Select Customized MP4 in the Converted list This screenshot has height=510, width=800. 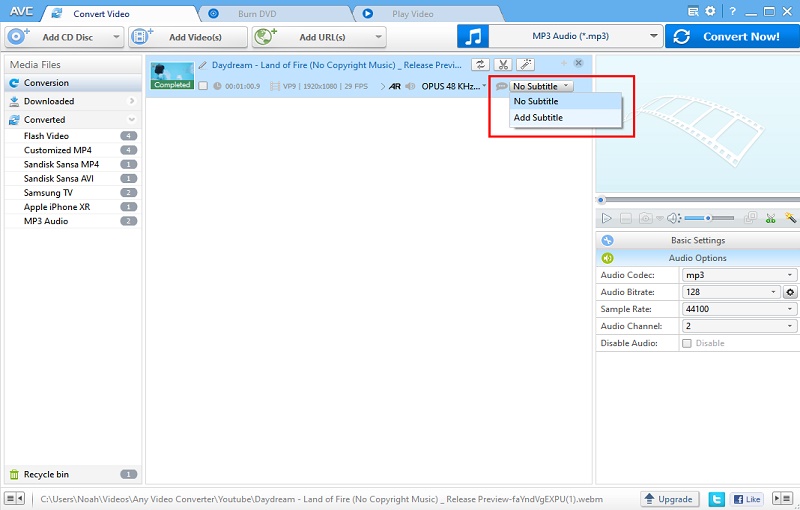click(73, 150)
